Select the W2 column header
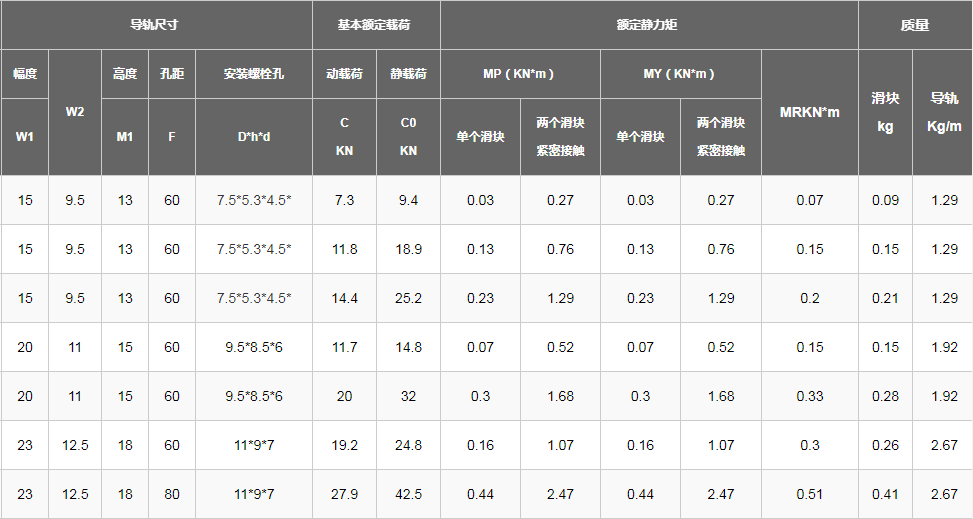Viewport: 973px width, 519px height. (x=75, y=112)
